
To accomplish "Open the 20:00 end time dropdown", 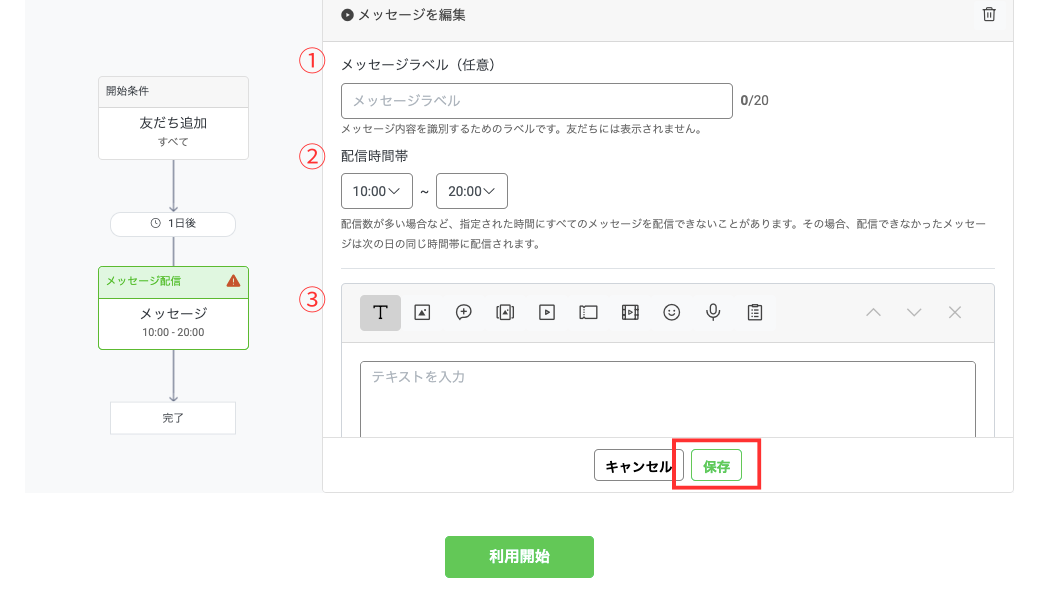I will point(471,191).
